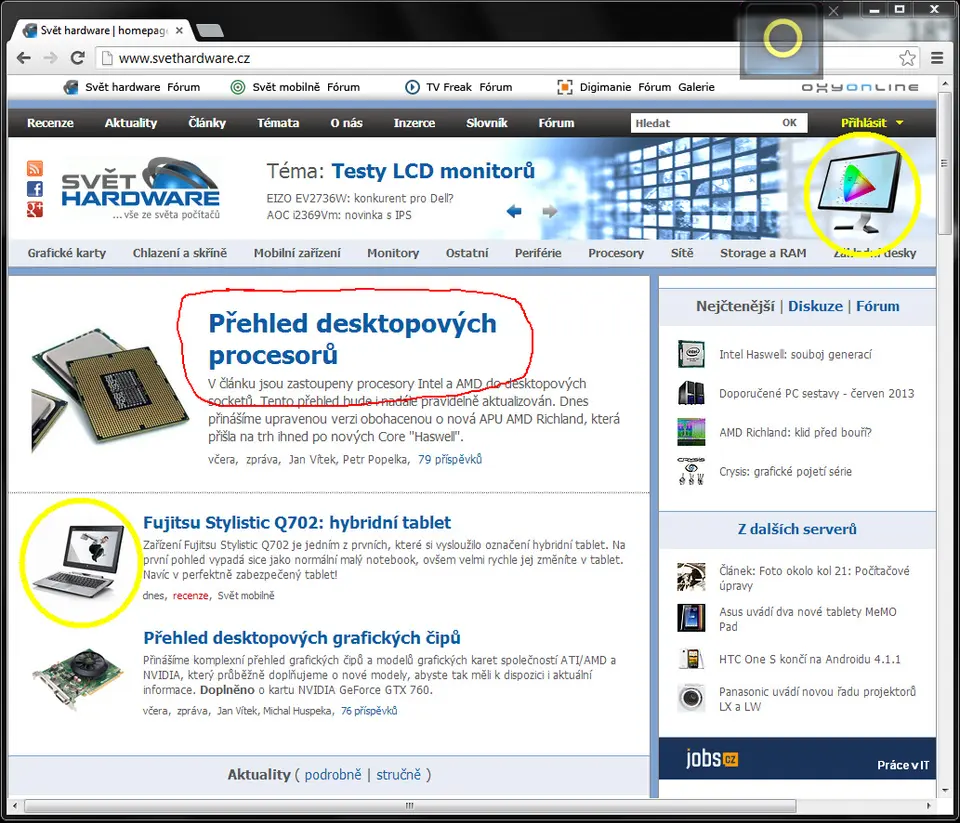
Task: Click the Panasonic projector thumbnail
Action: [691, 699]
